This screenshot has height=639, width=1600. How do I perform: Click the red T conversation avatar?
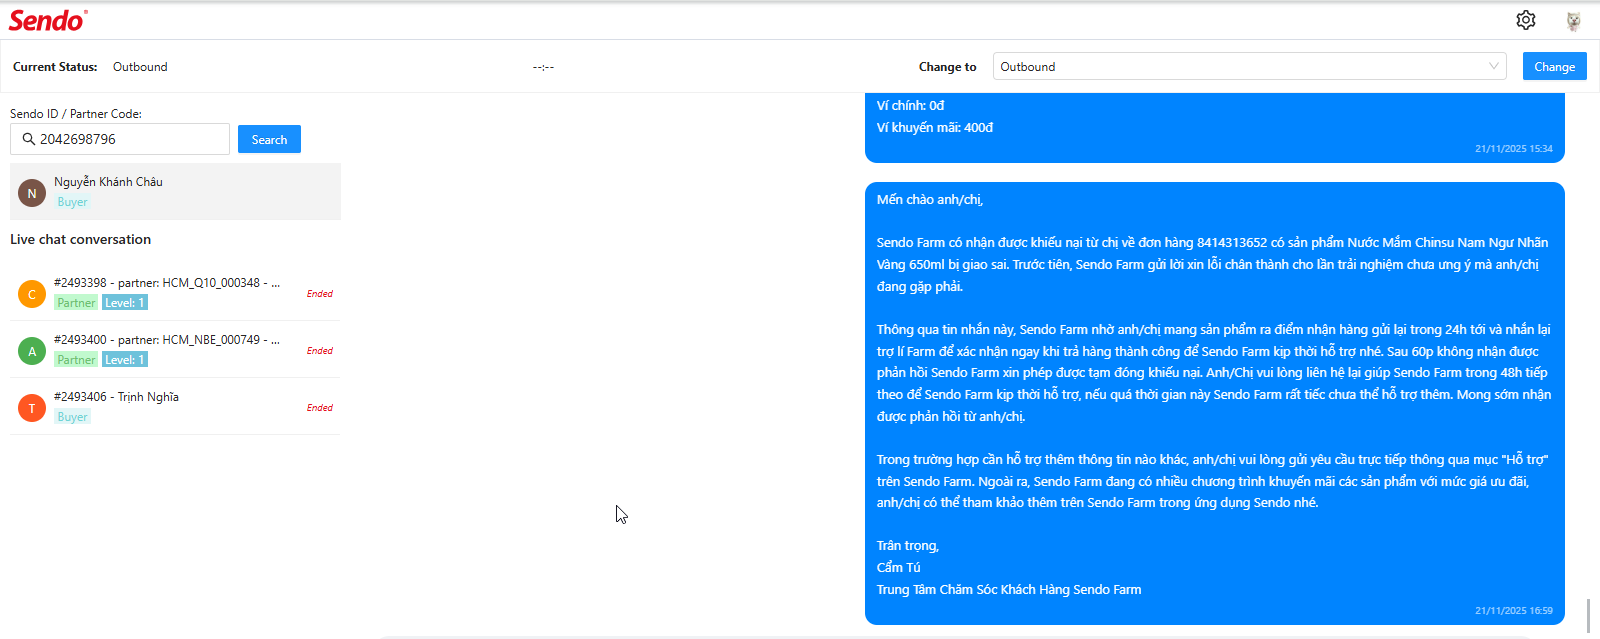tap(32, 408)
